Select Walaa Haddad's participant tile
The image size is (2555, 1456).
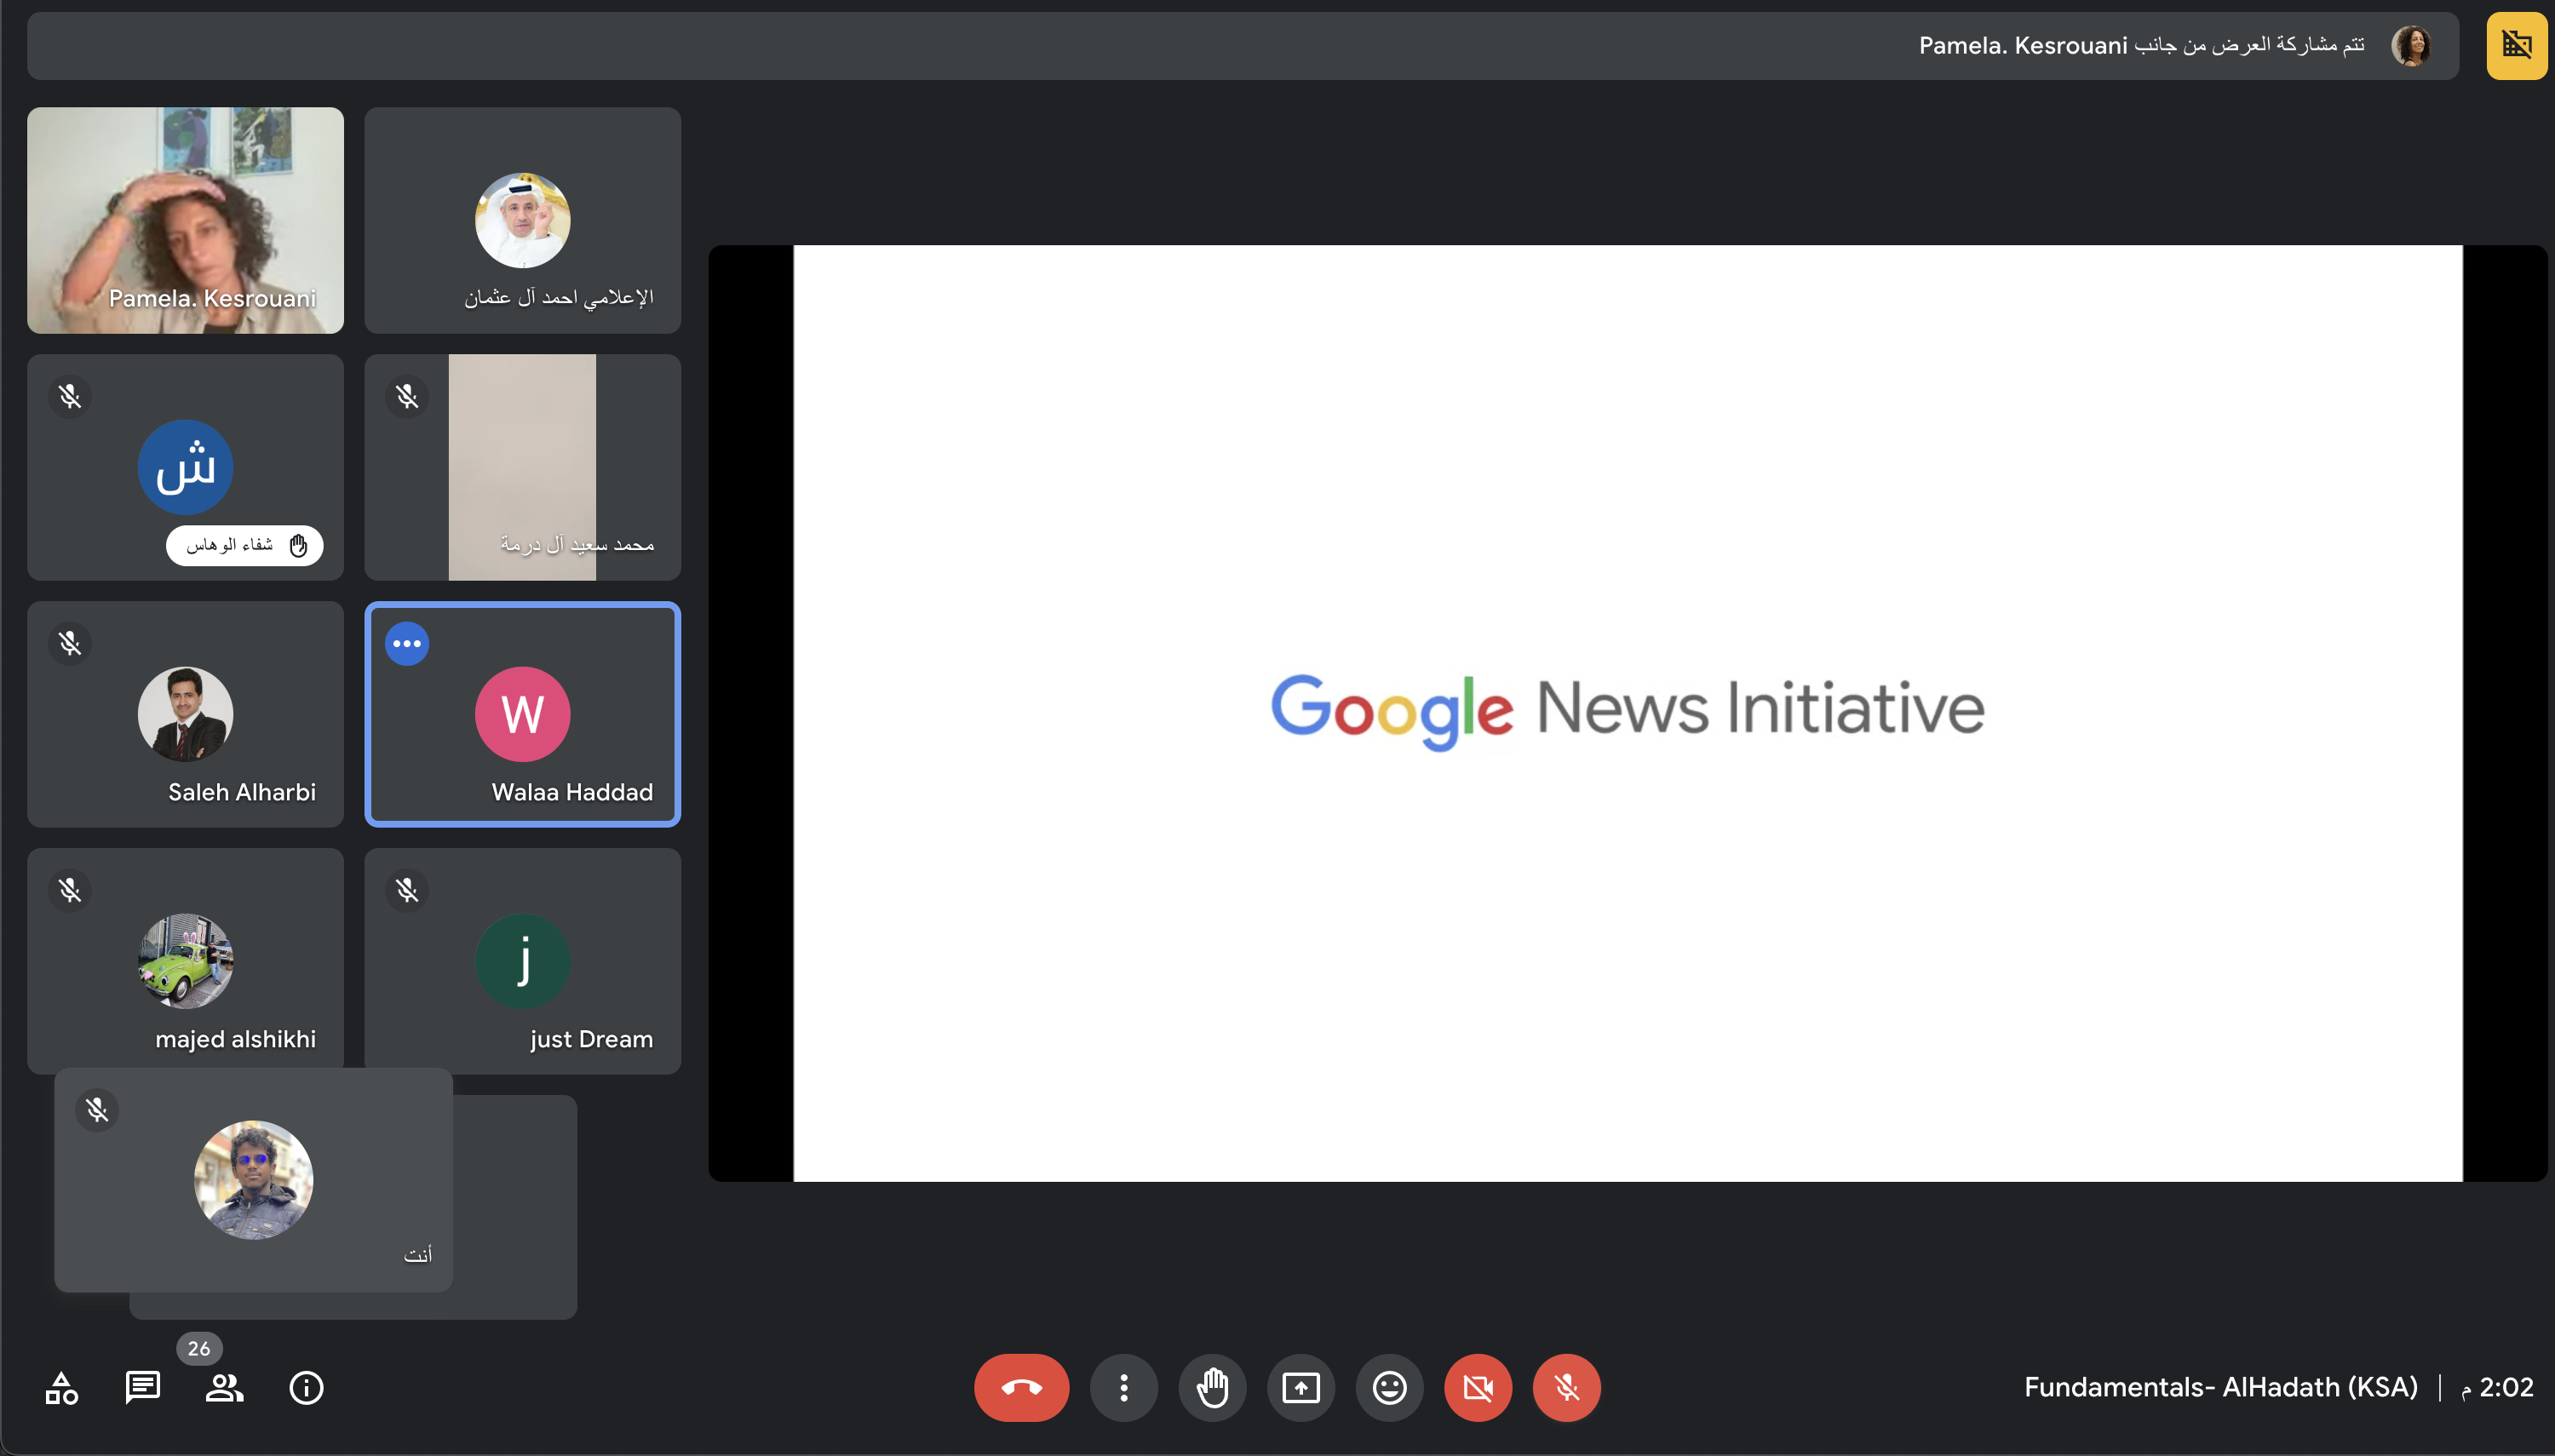click(522, 714)
